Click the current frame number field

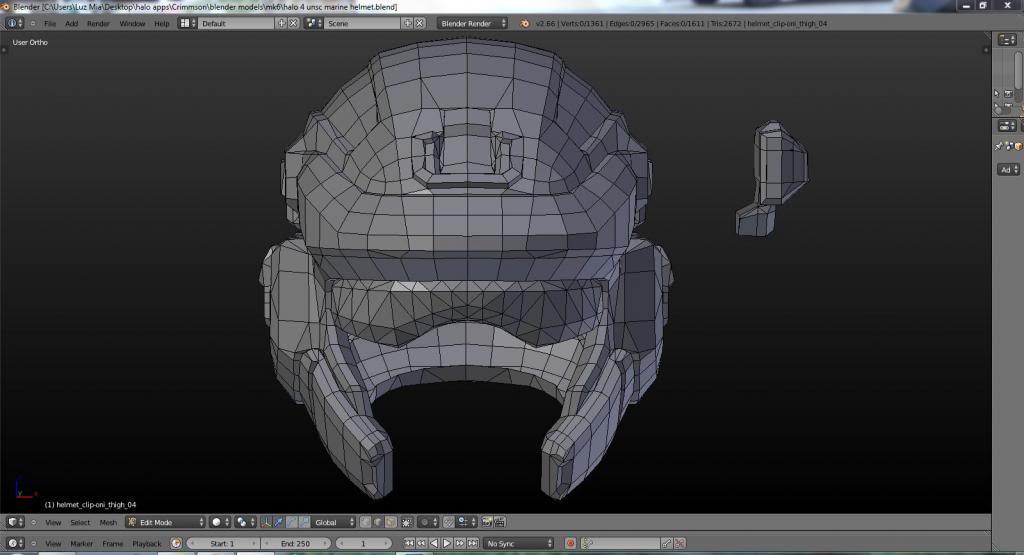click(x=363, y=543)
